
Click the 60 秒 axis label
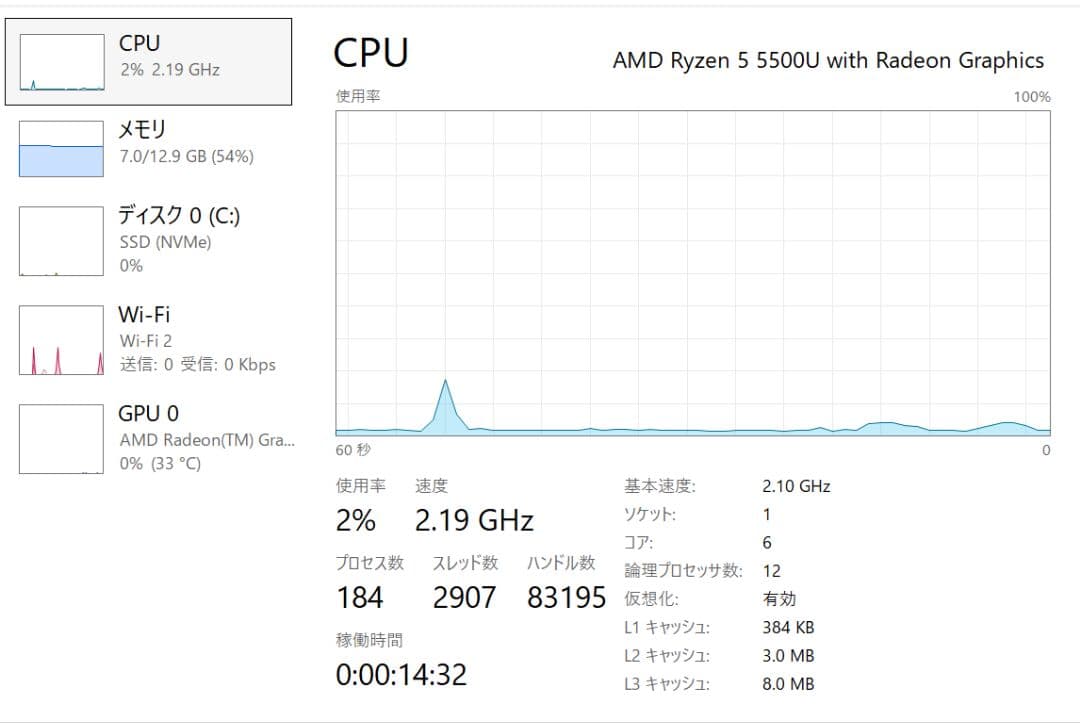click(355, 450)
